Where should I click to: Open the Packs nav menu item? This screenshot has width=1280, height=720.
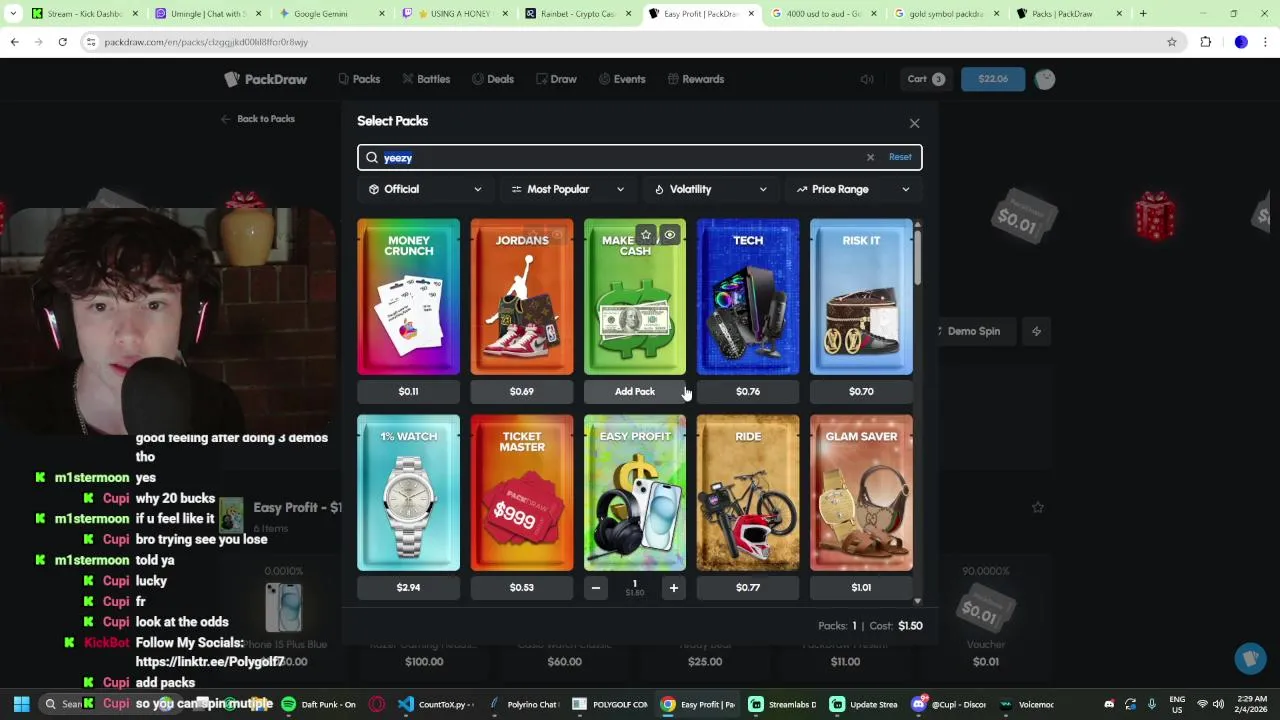click(x=359, y=79)
